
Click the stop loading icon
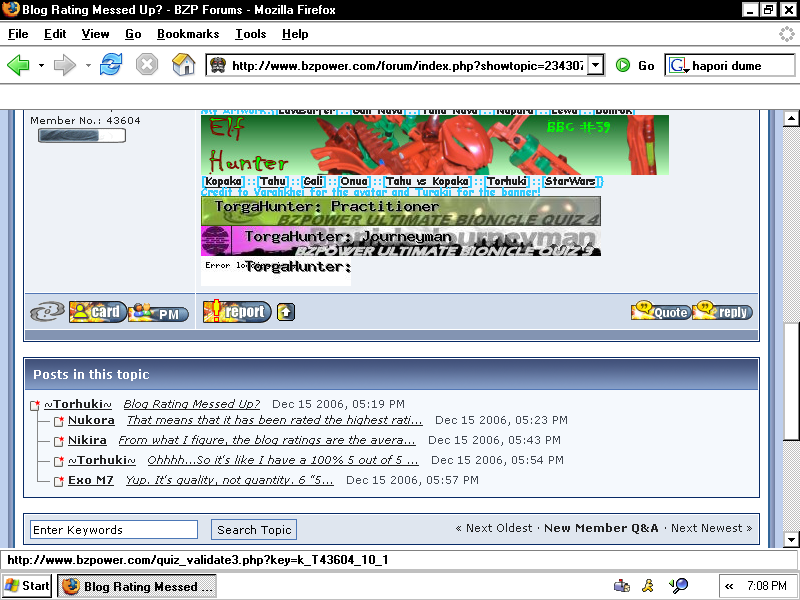point(148,64)
